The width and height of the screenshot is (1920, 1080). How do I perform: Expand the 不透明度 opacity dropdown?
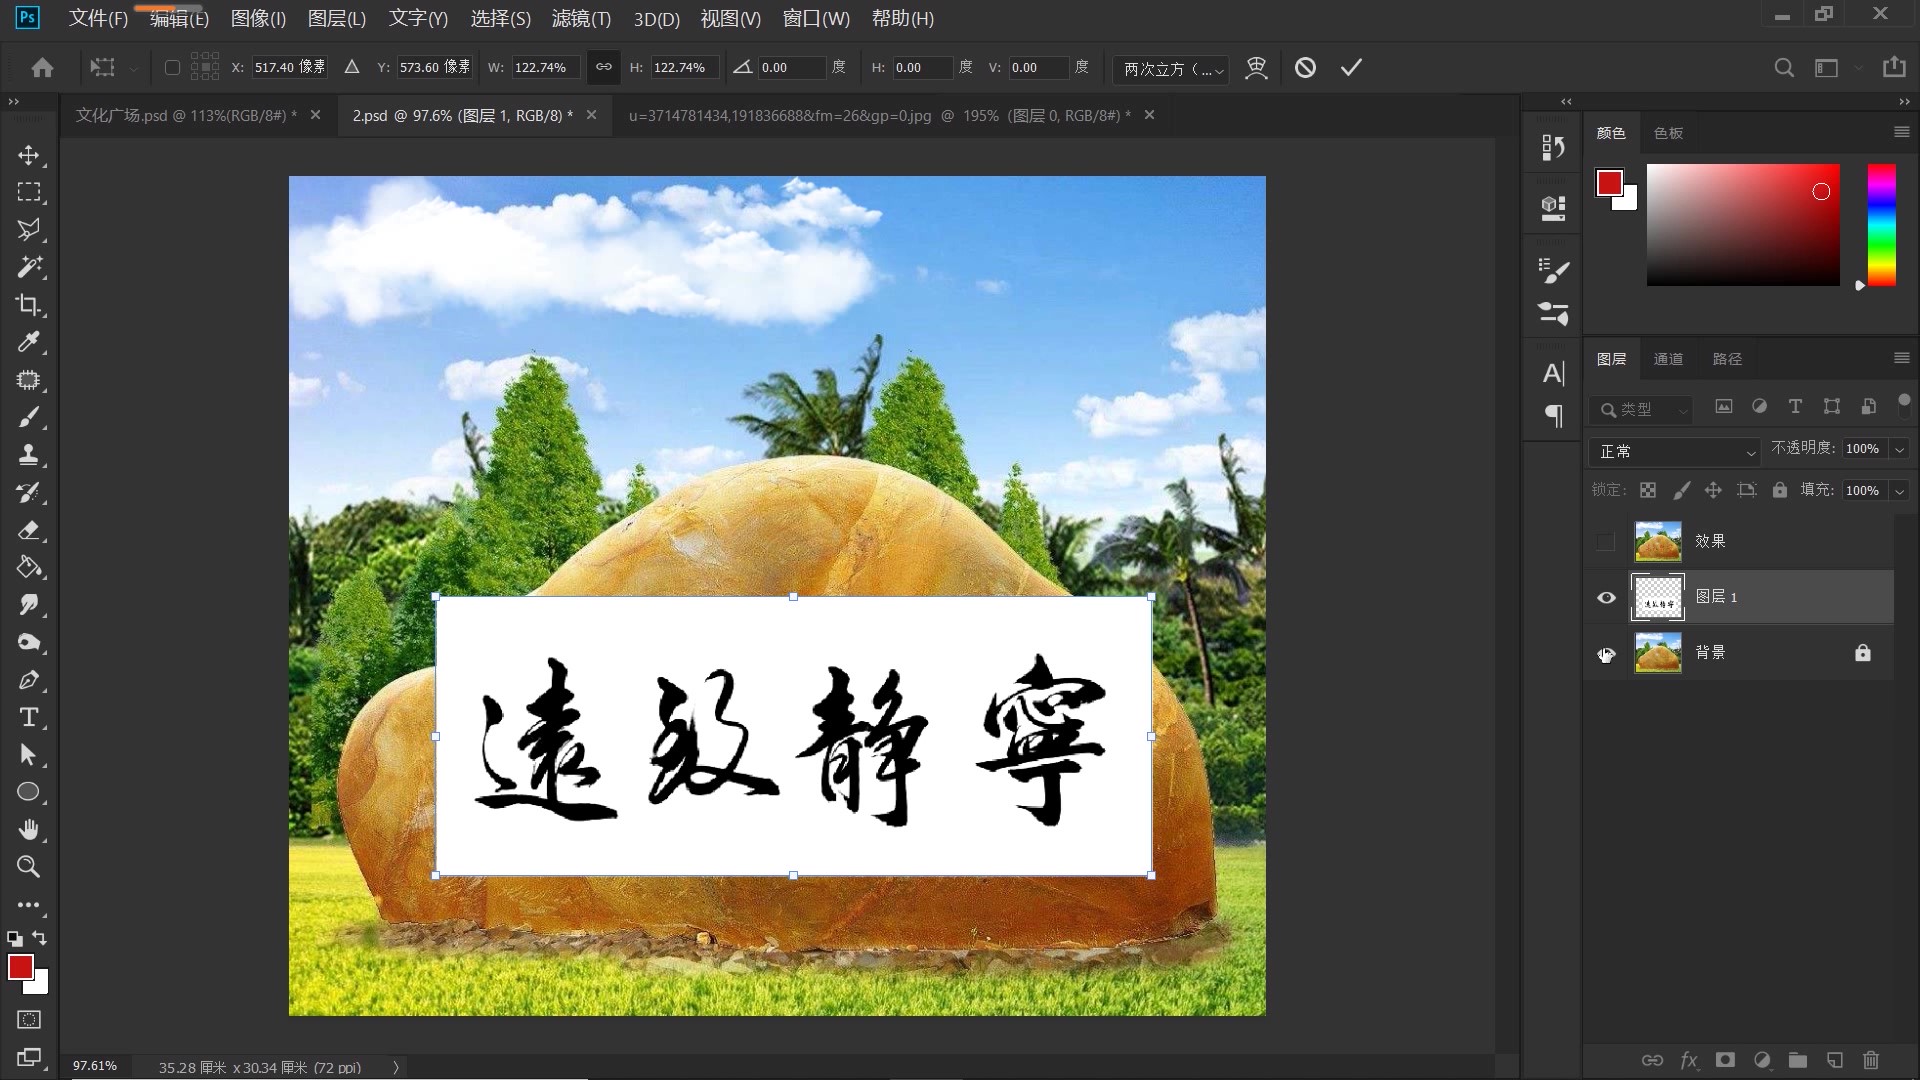(x=1898, y=448)
